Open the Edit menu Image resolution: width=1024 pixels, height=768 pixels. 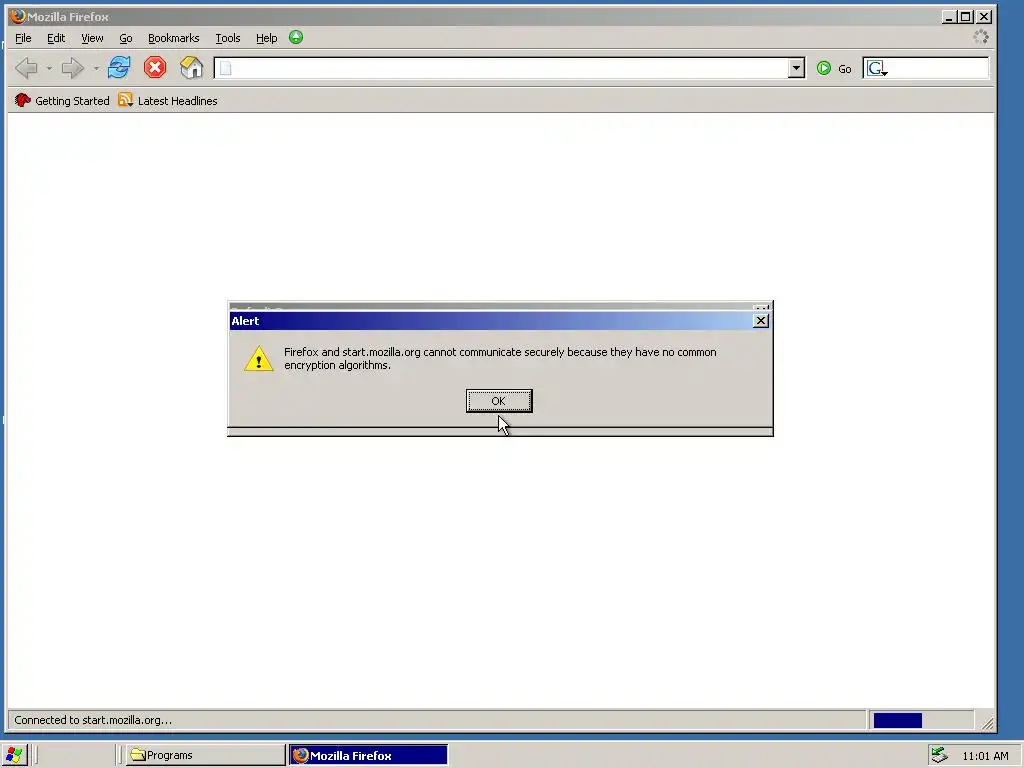click(56, 38)
